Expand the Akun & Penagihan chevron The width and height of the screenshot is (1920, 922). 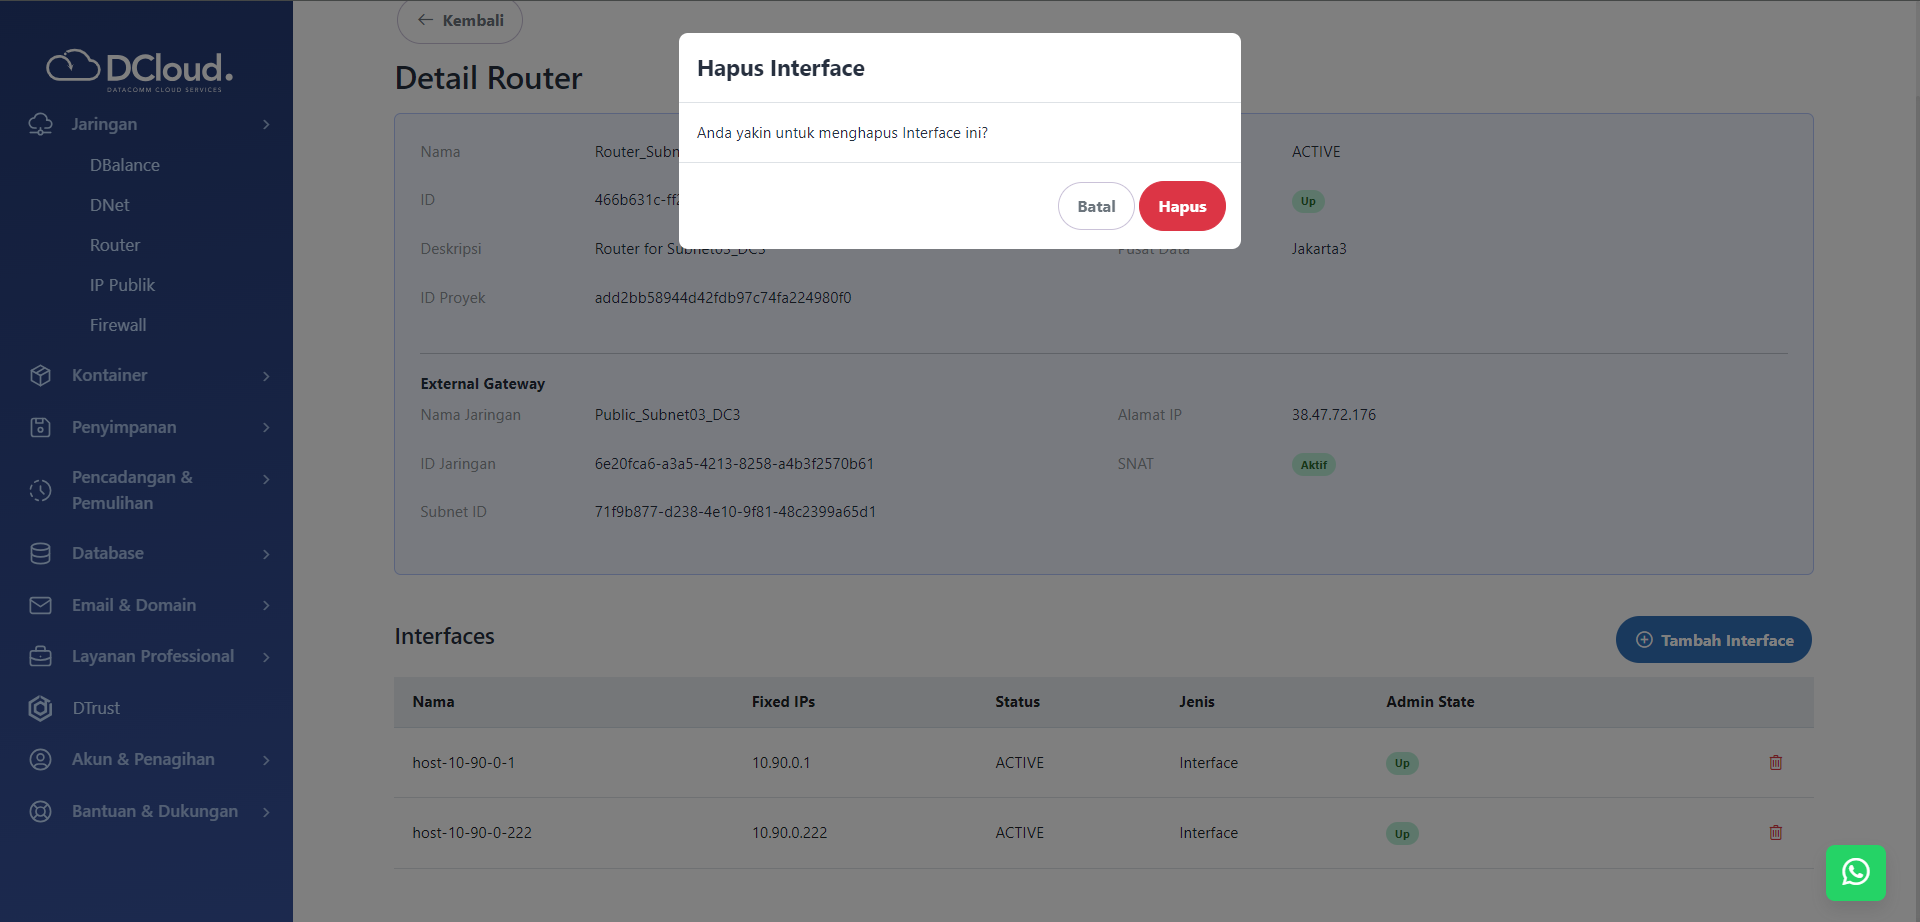266,760
